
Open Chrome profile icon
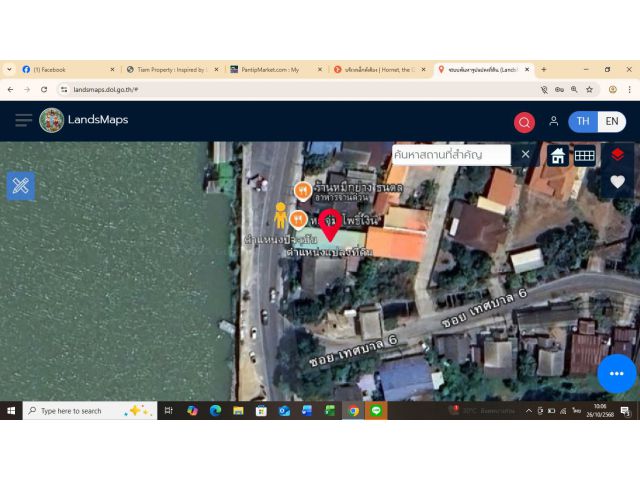pos(613,89)
